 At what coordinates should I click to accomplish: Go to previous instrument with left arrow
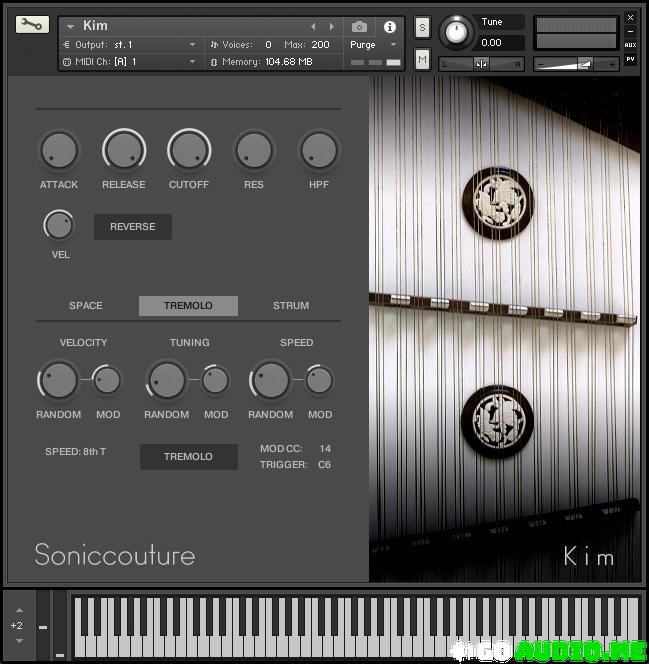(x=313, y=27)
